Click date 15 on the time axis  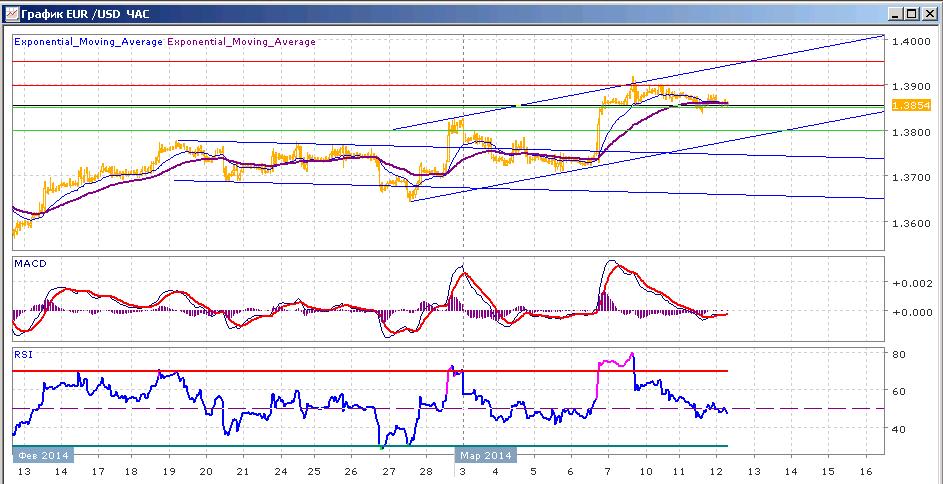(x=828, y=472)
